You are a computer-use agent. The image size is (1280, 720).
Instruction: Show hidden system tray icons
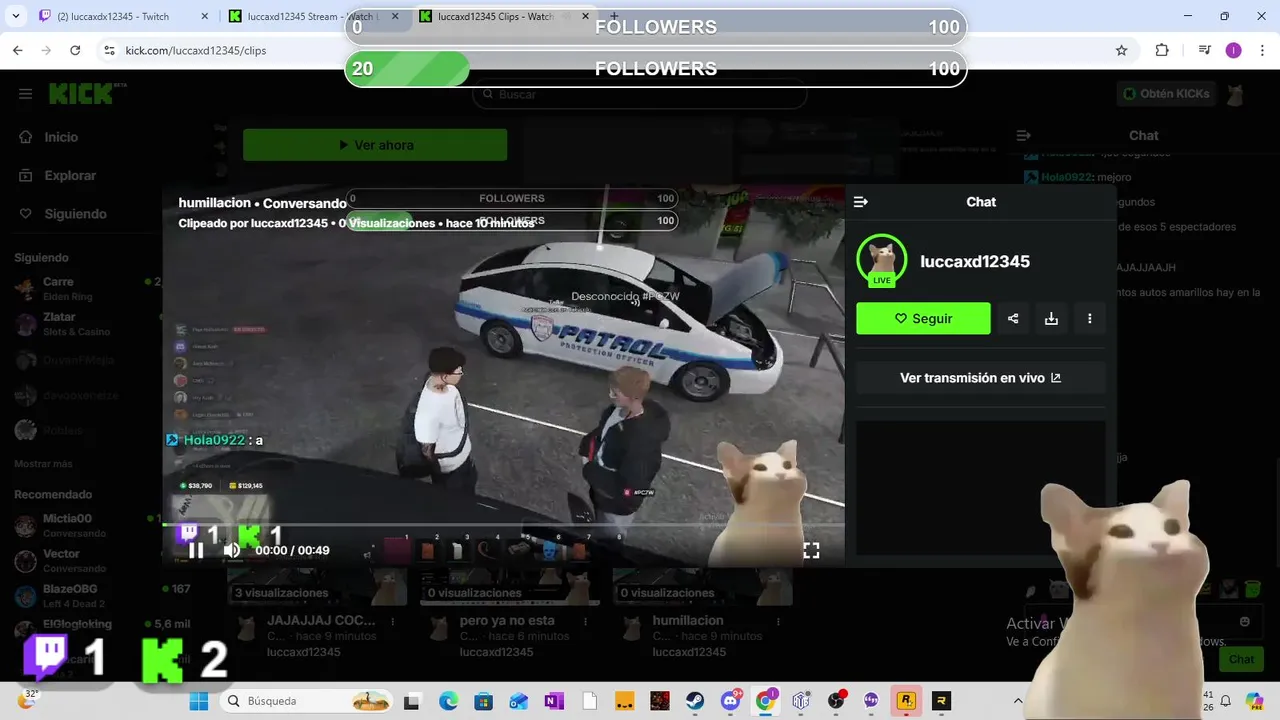coord(1018,701)
